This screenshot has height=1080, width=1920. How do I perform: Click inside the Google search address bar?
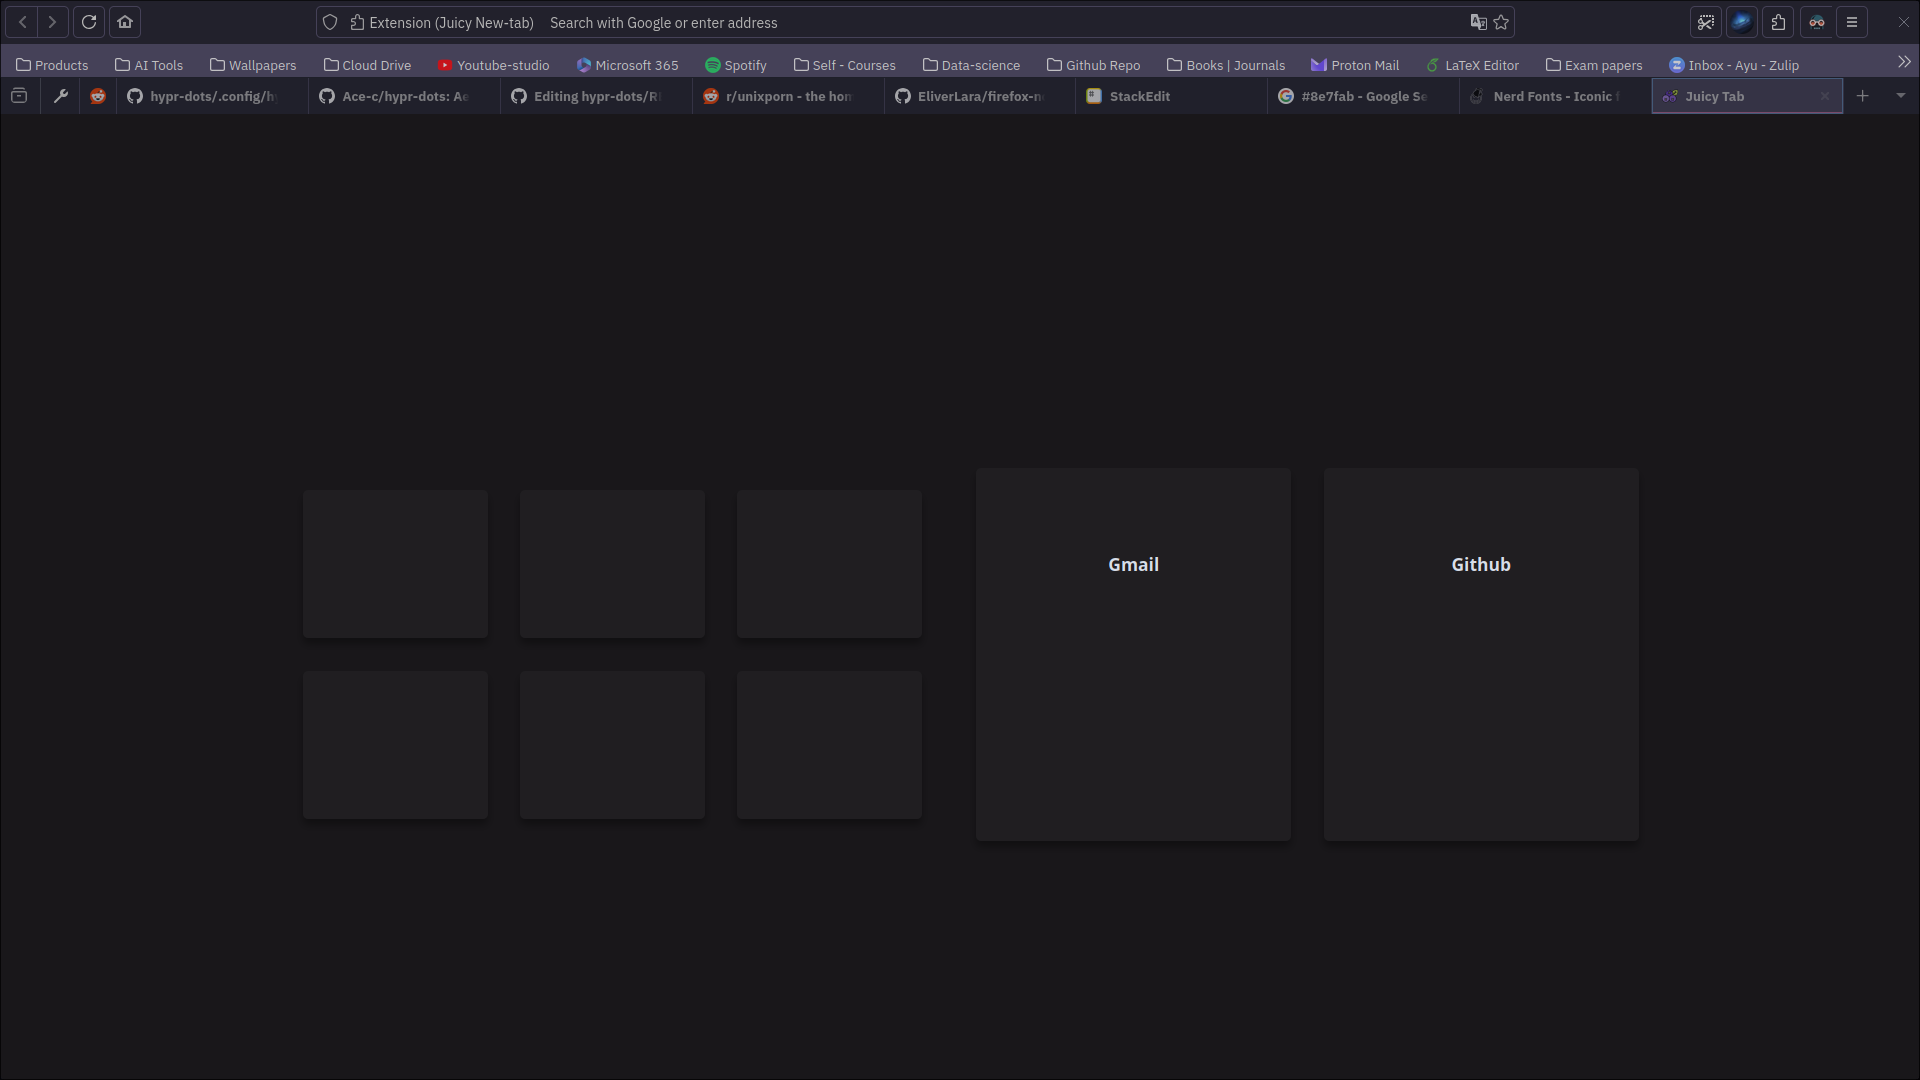pos(900,22)
